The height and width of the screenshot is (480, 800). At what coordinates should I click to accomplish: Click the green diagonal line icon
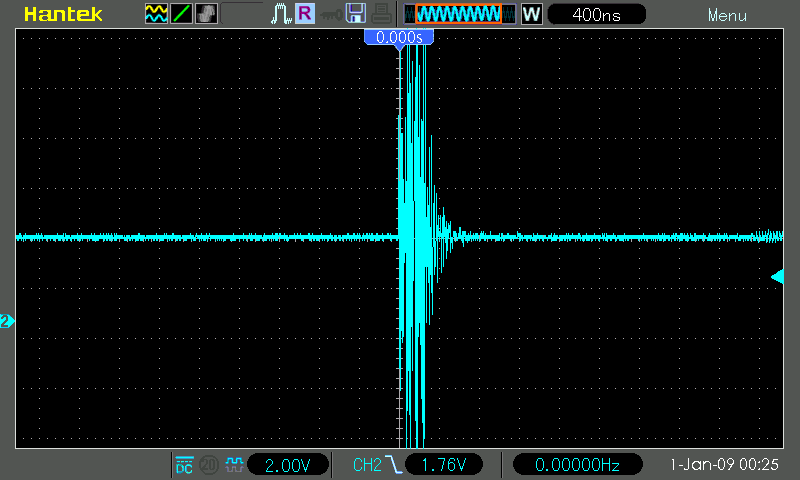[181, 14]
